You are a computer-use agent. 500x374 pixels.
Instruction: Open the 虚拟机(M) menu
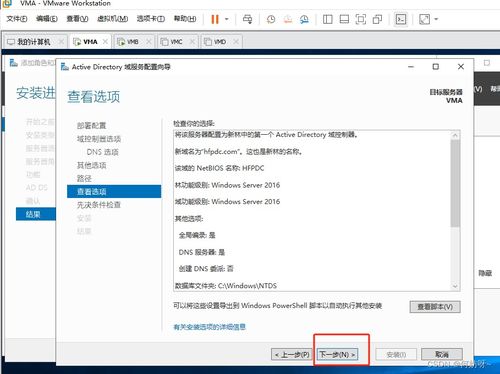112,19
